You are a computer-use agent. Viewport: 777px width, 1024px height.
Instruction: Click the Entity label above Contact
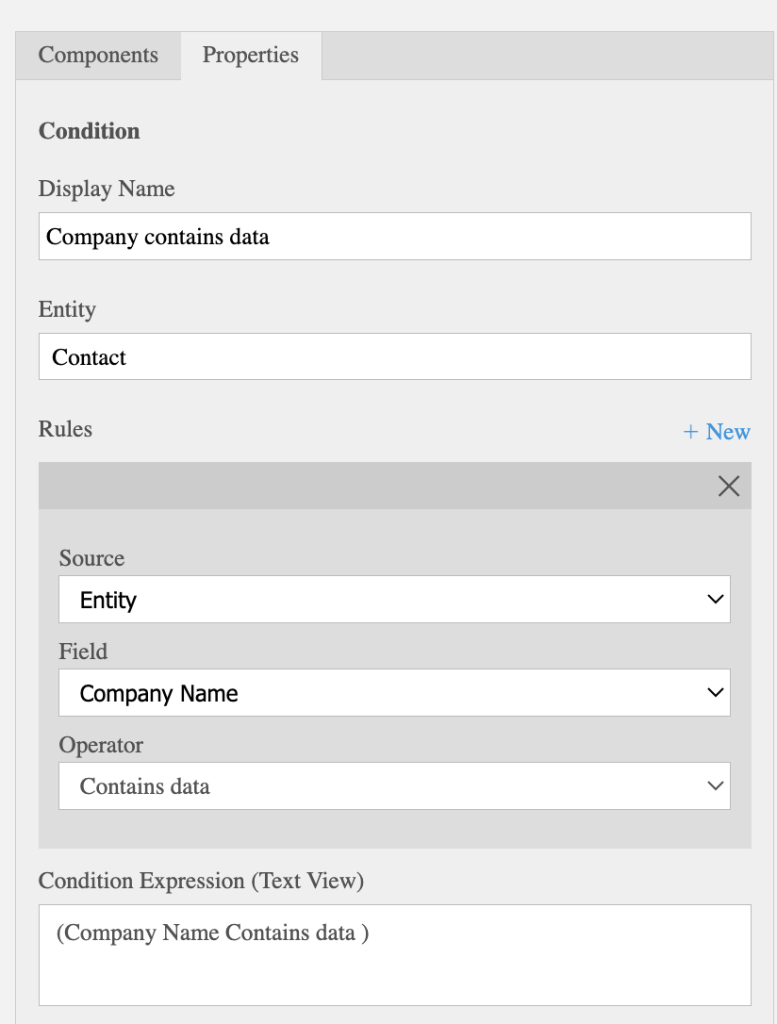(x=67, y=310)
